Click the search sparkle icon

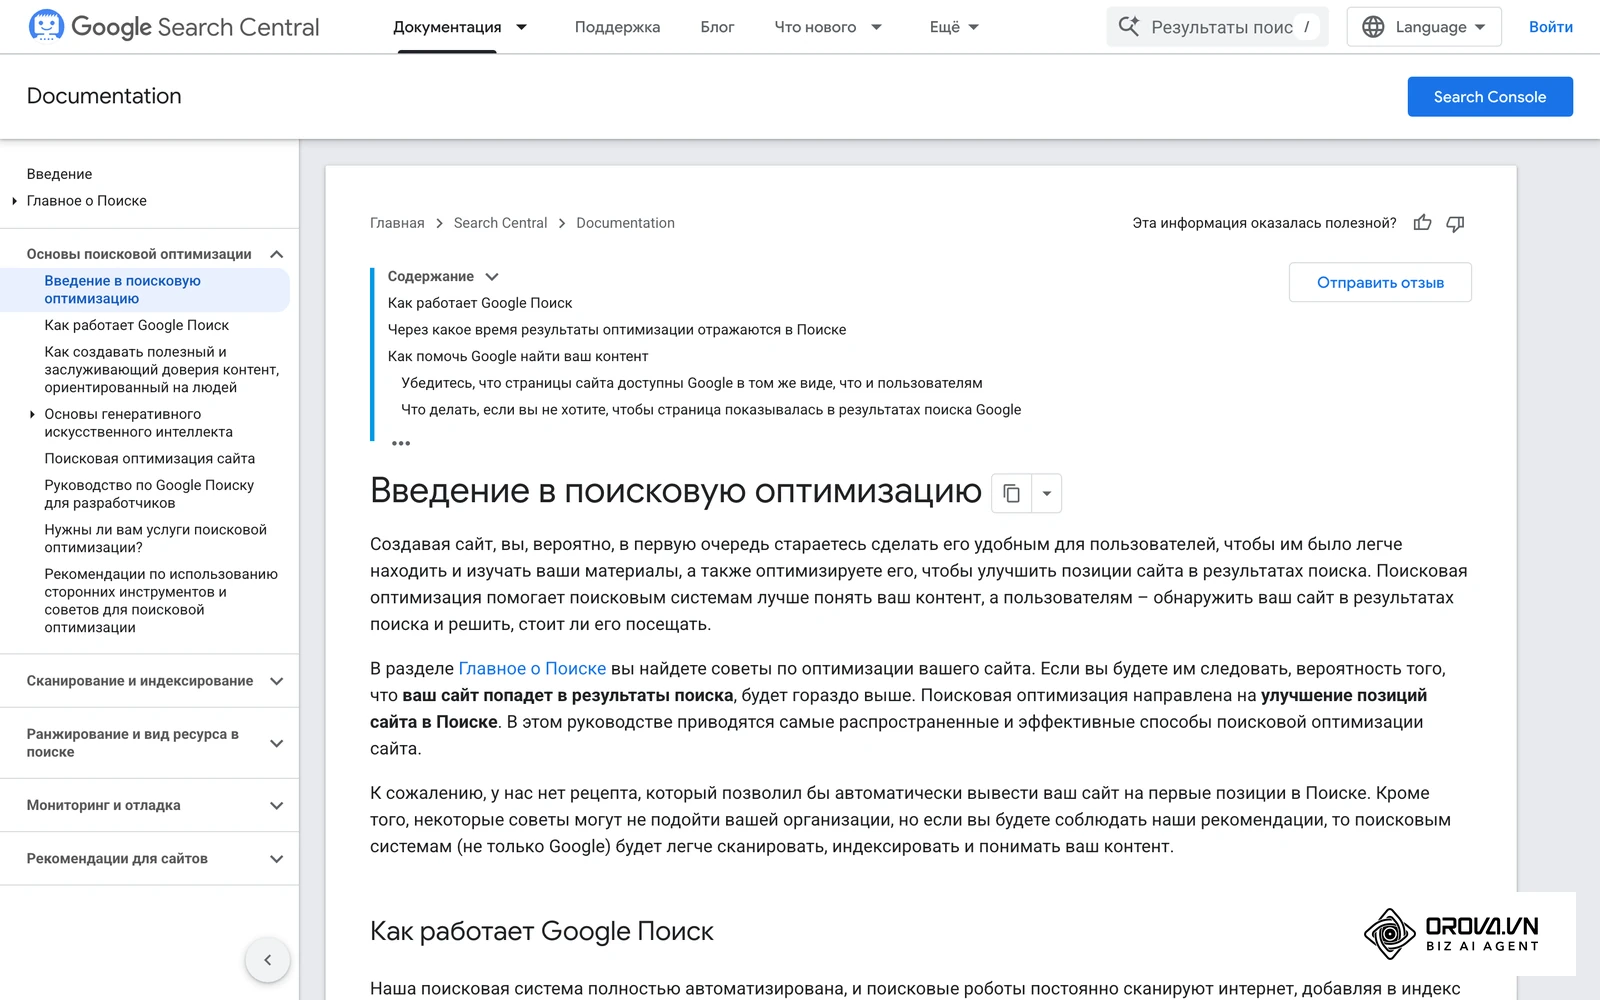tap(1128, 27)
